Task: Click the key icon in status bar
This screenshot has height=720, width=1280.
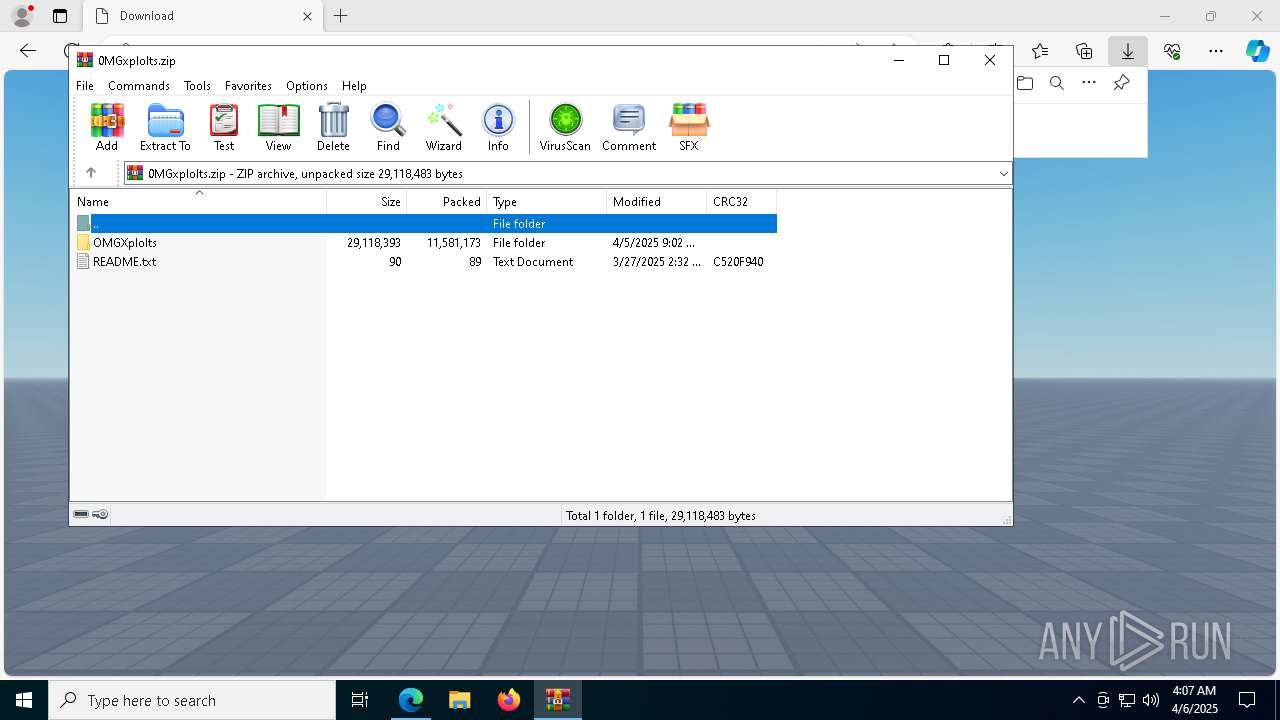Action: point(100,514)
